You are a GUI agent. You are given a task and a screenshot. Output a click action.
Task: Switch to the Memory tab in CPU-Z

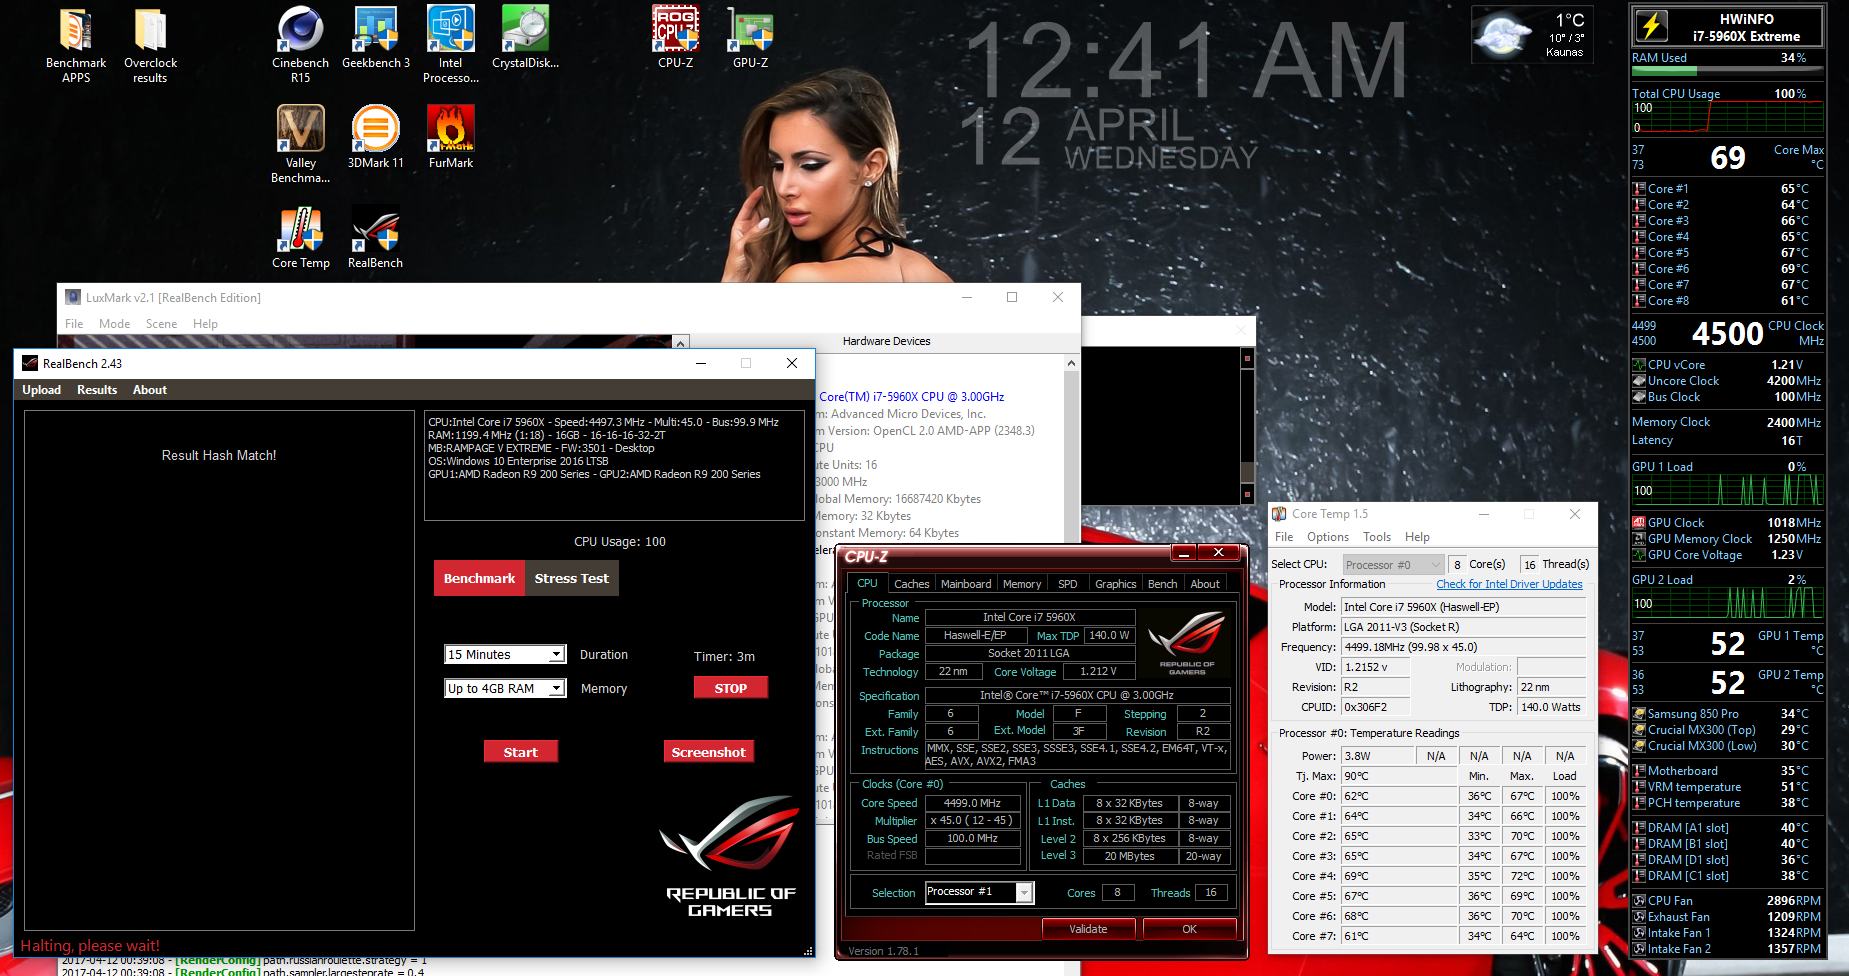coord(1022,584)
